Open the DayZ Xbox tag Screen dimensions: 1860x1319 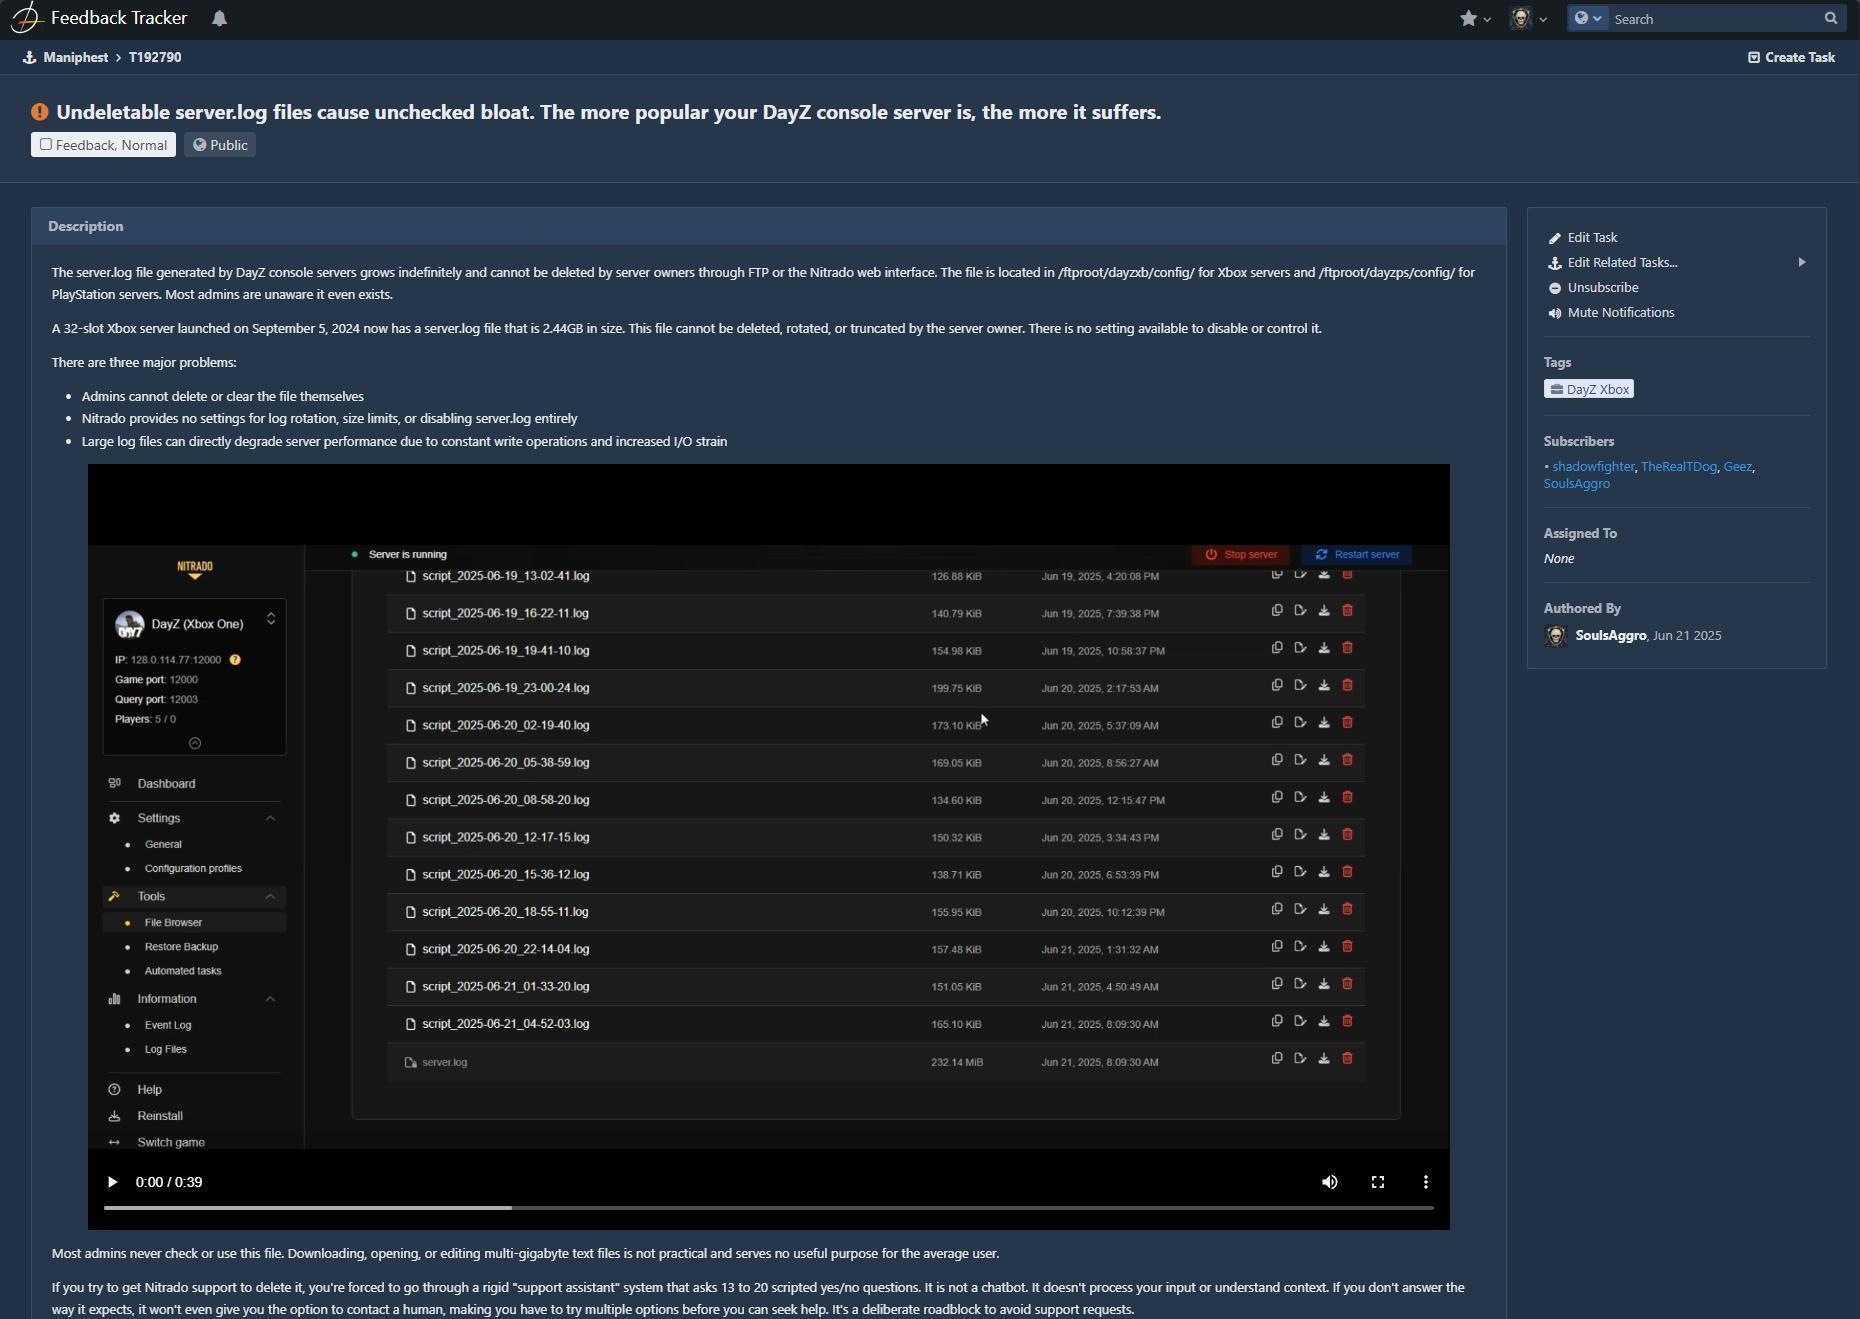coord(1589,389)
